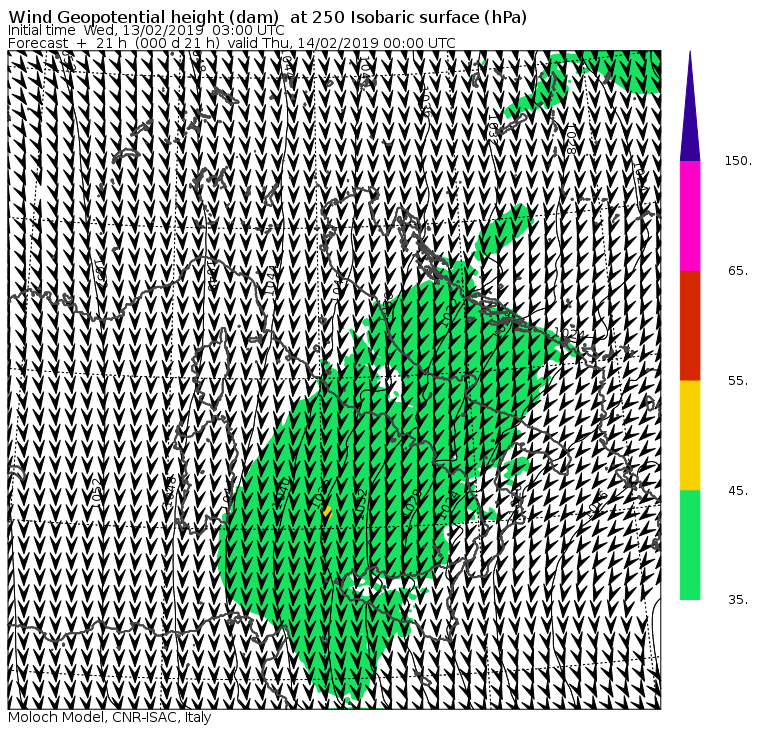Click the 'Wind Geopotential height (dam)' title text
The height and width of the screenshot is (731, 760).
[x=143, y=17]
